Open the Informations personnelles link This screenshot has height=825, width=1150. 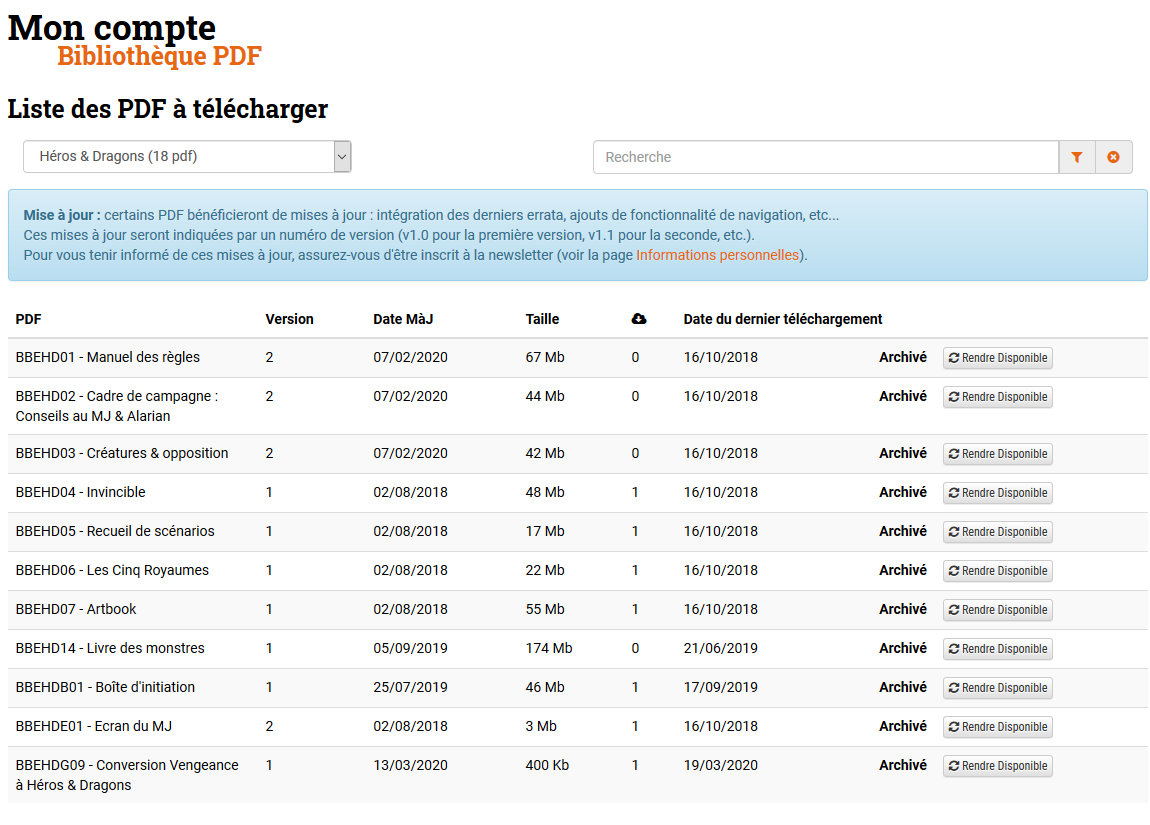[x=717, y=255]
